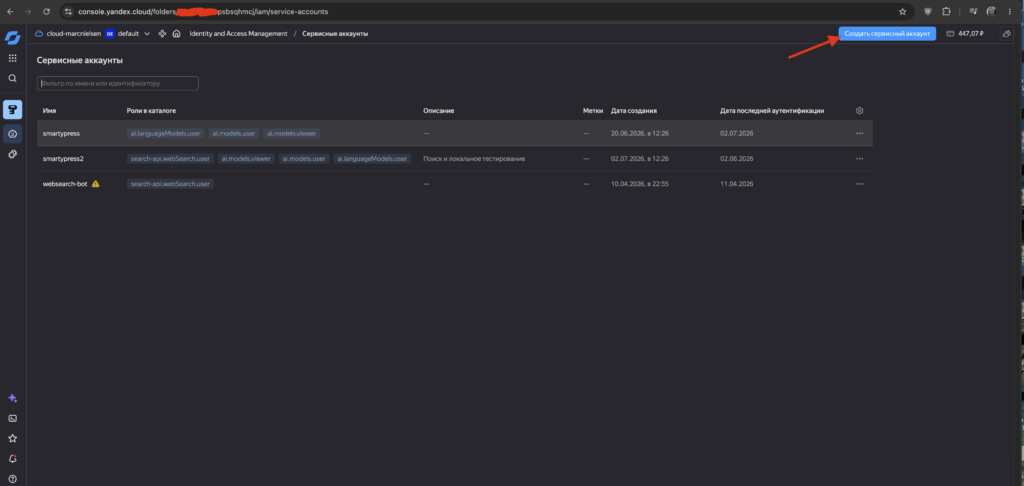Open the media control playlist icon
This screenshot has height=486, width=1024.
[x=973, y=12]
